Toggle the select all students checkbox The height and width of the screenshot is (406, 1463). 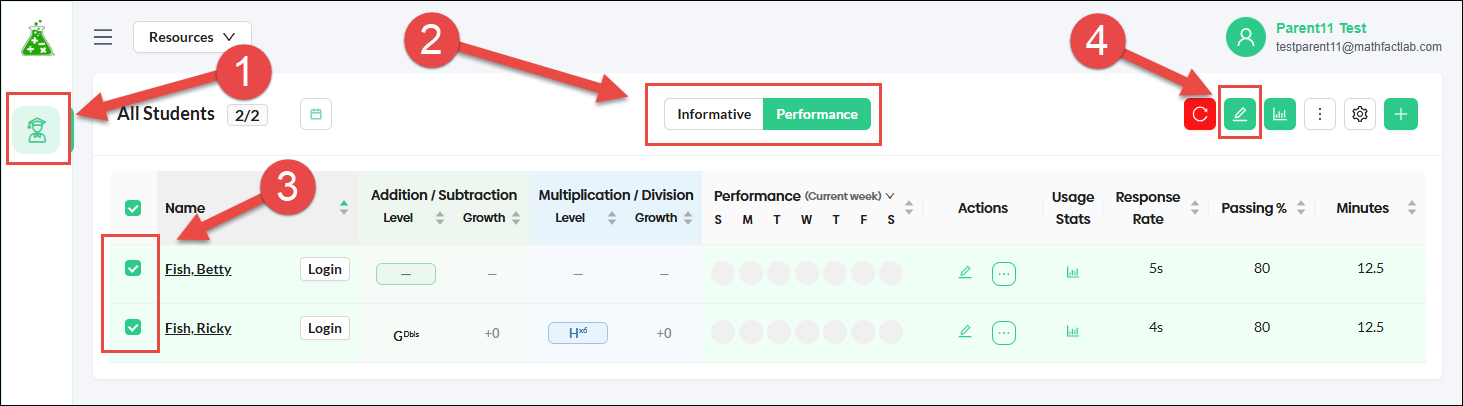pyautogui.click(x=133, y=208)
